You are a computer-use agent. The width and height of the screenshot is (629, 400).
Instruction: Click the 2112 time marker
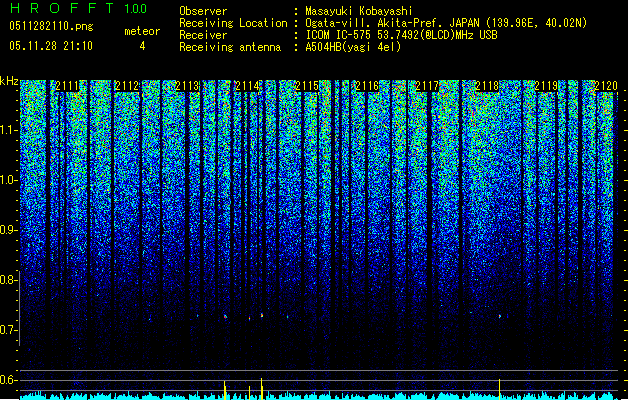(127, 86)
